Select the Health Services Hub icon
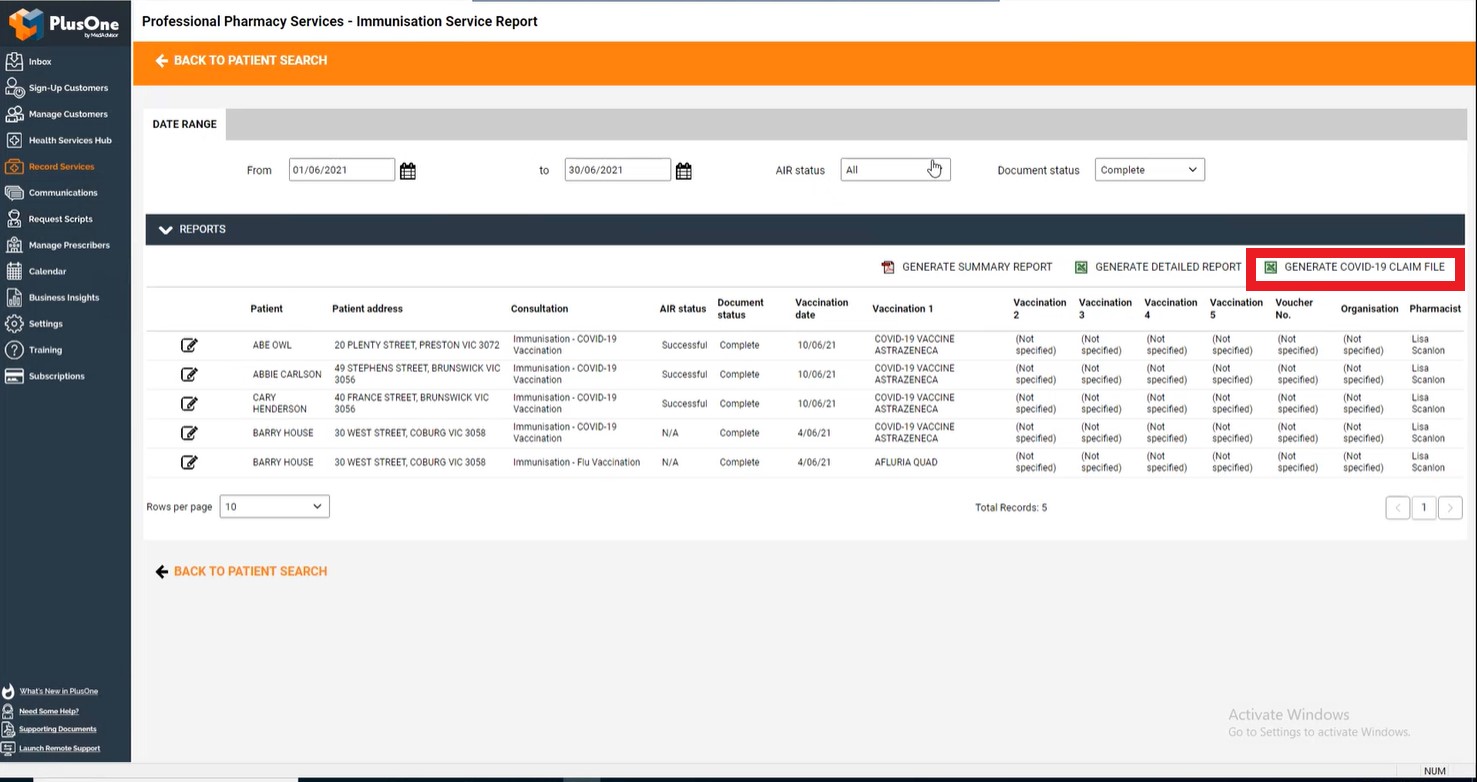1477x782 pixels. tap(14, 140)
